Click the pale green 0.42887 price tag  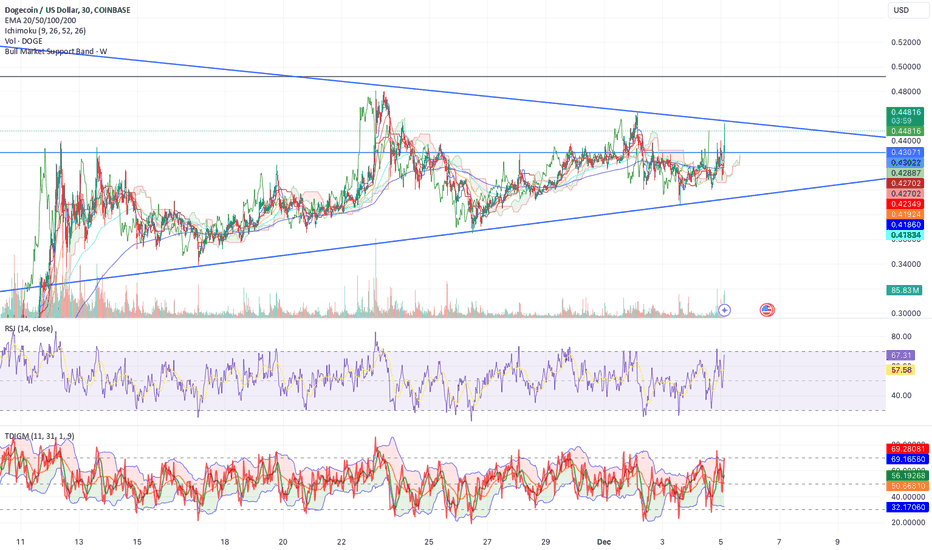905,173
